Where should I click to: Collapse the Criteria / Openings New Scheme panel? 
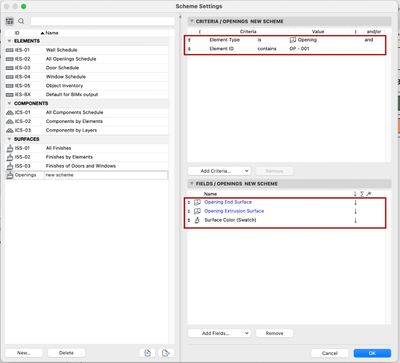[x=192, y=21]
